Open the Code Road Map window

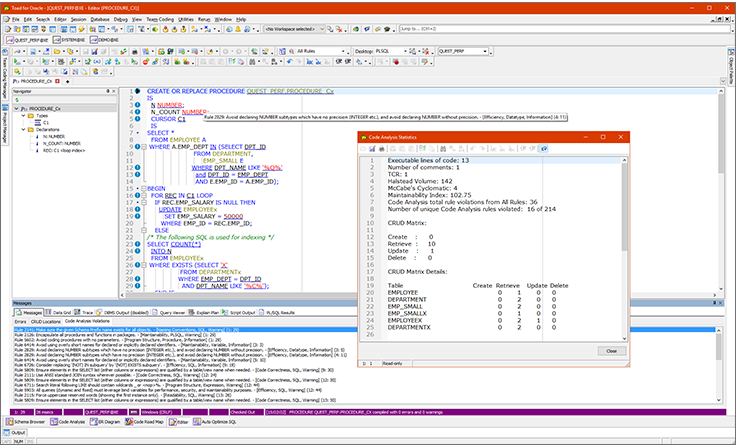[145, 422]
